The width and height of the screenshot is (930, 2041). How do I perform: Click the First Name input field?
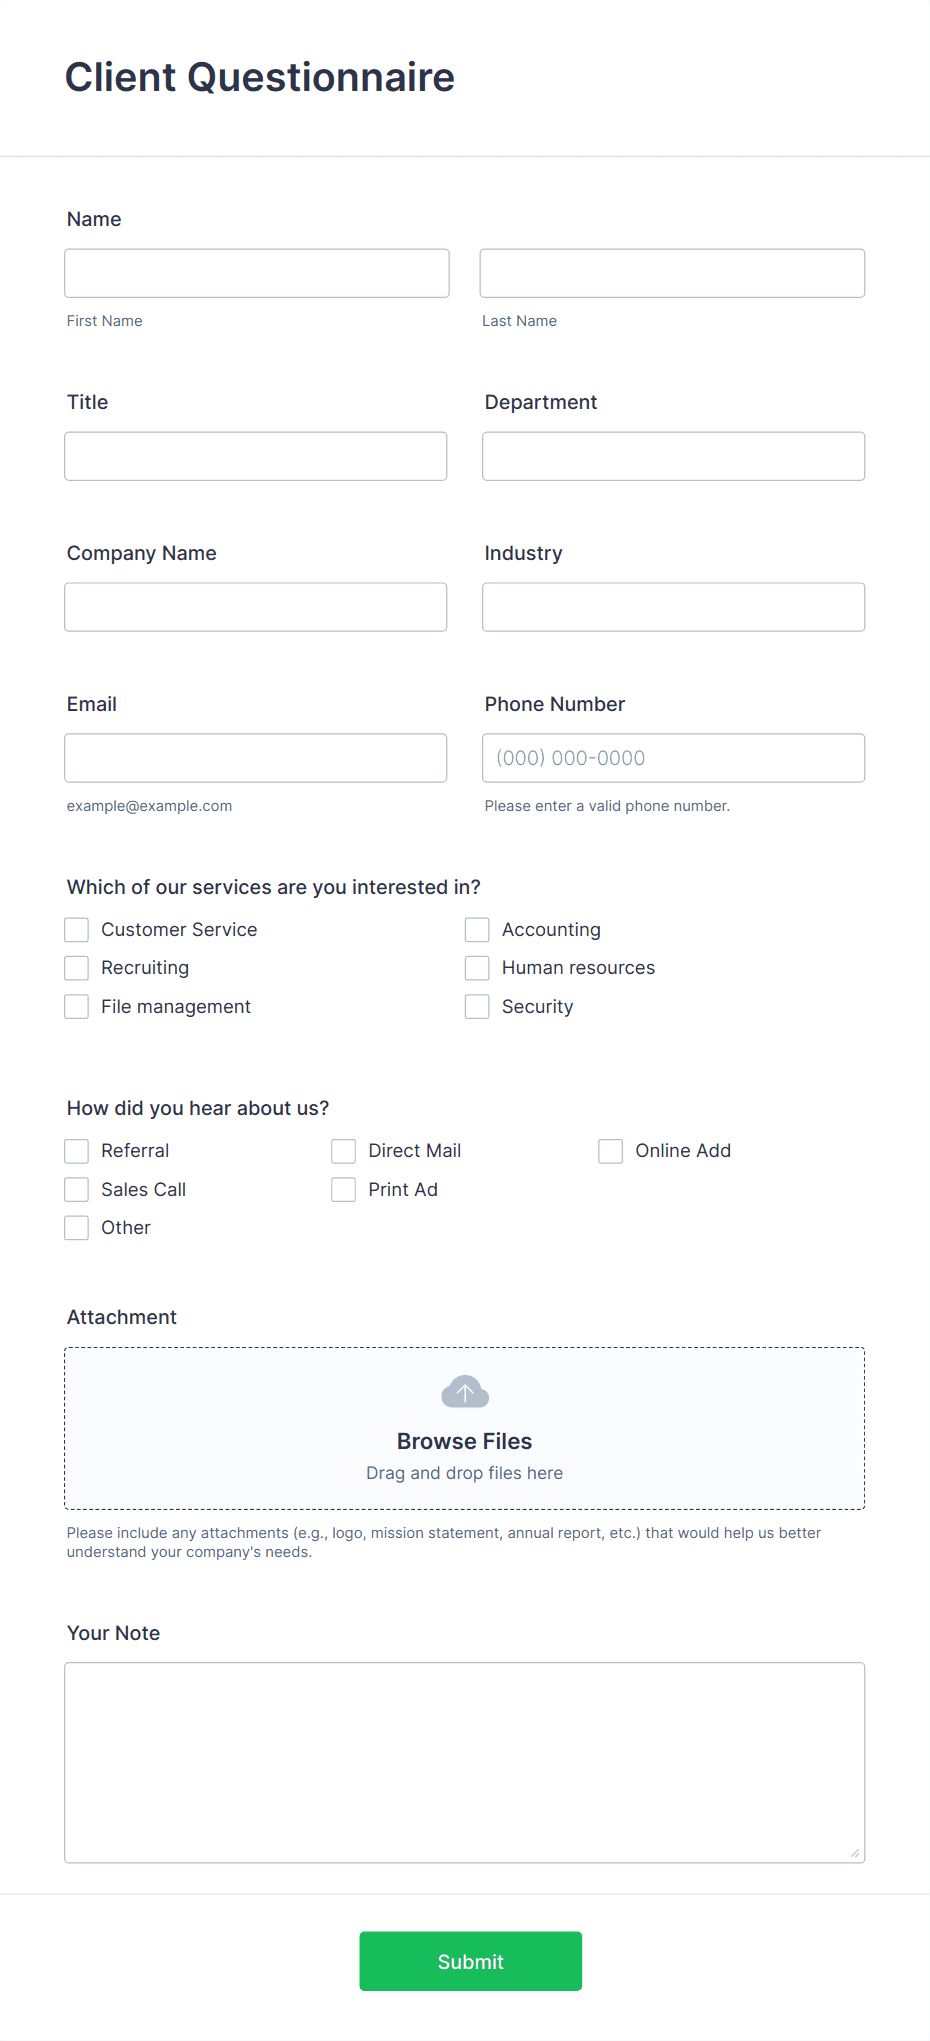(256, 272)
